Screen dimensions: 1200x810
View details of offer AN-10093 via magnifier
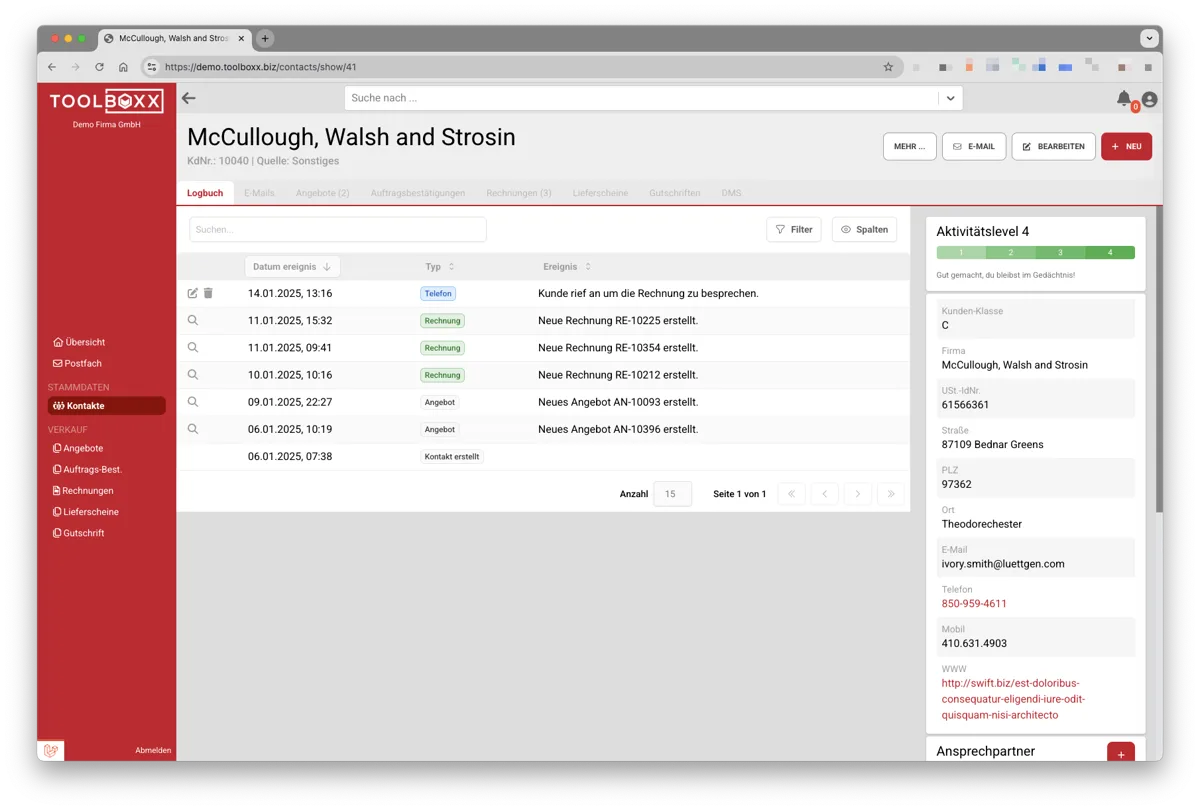click(x=193, y=401)
